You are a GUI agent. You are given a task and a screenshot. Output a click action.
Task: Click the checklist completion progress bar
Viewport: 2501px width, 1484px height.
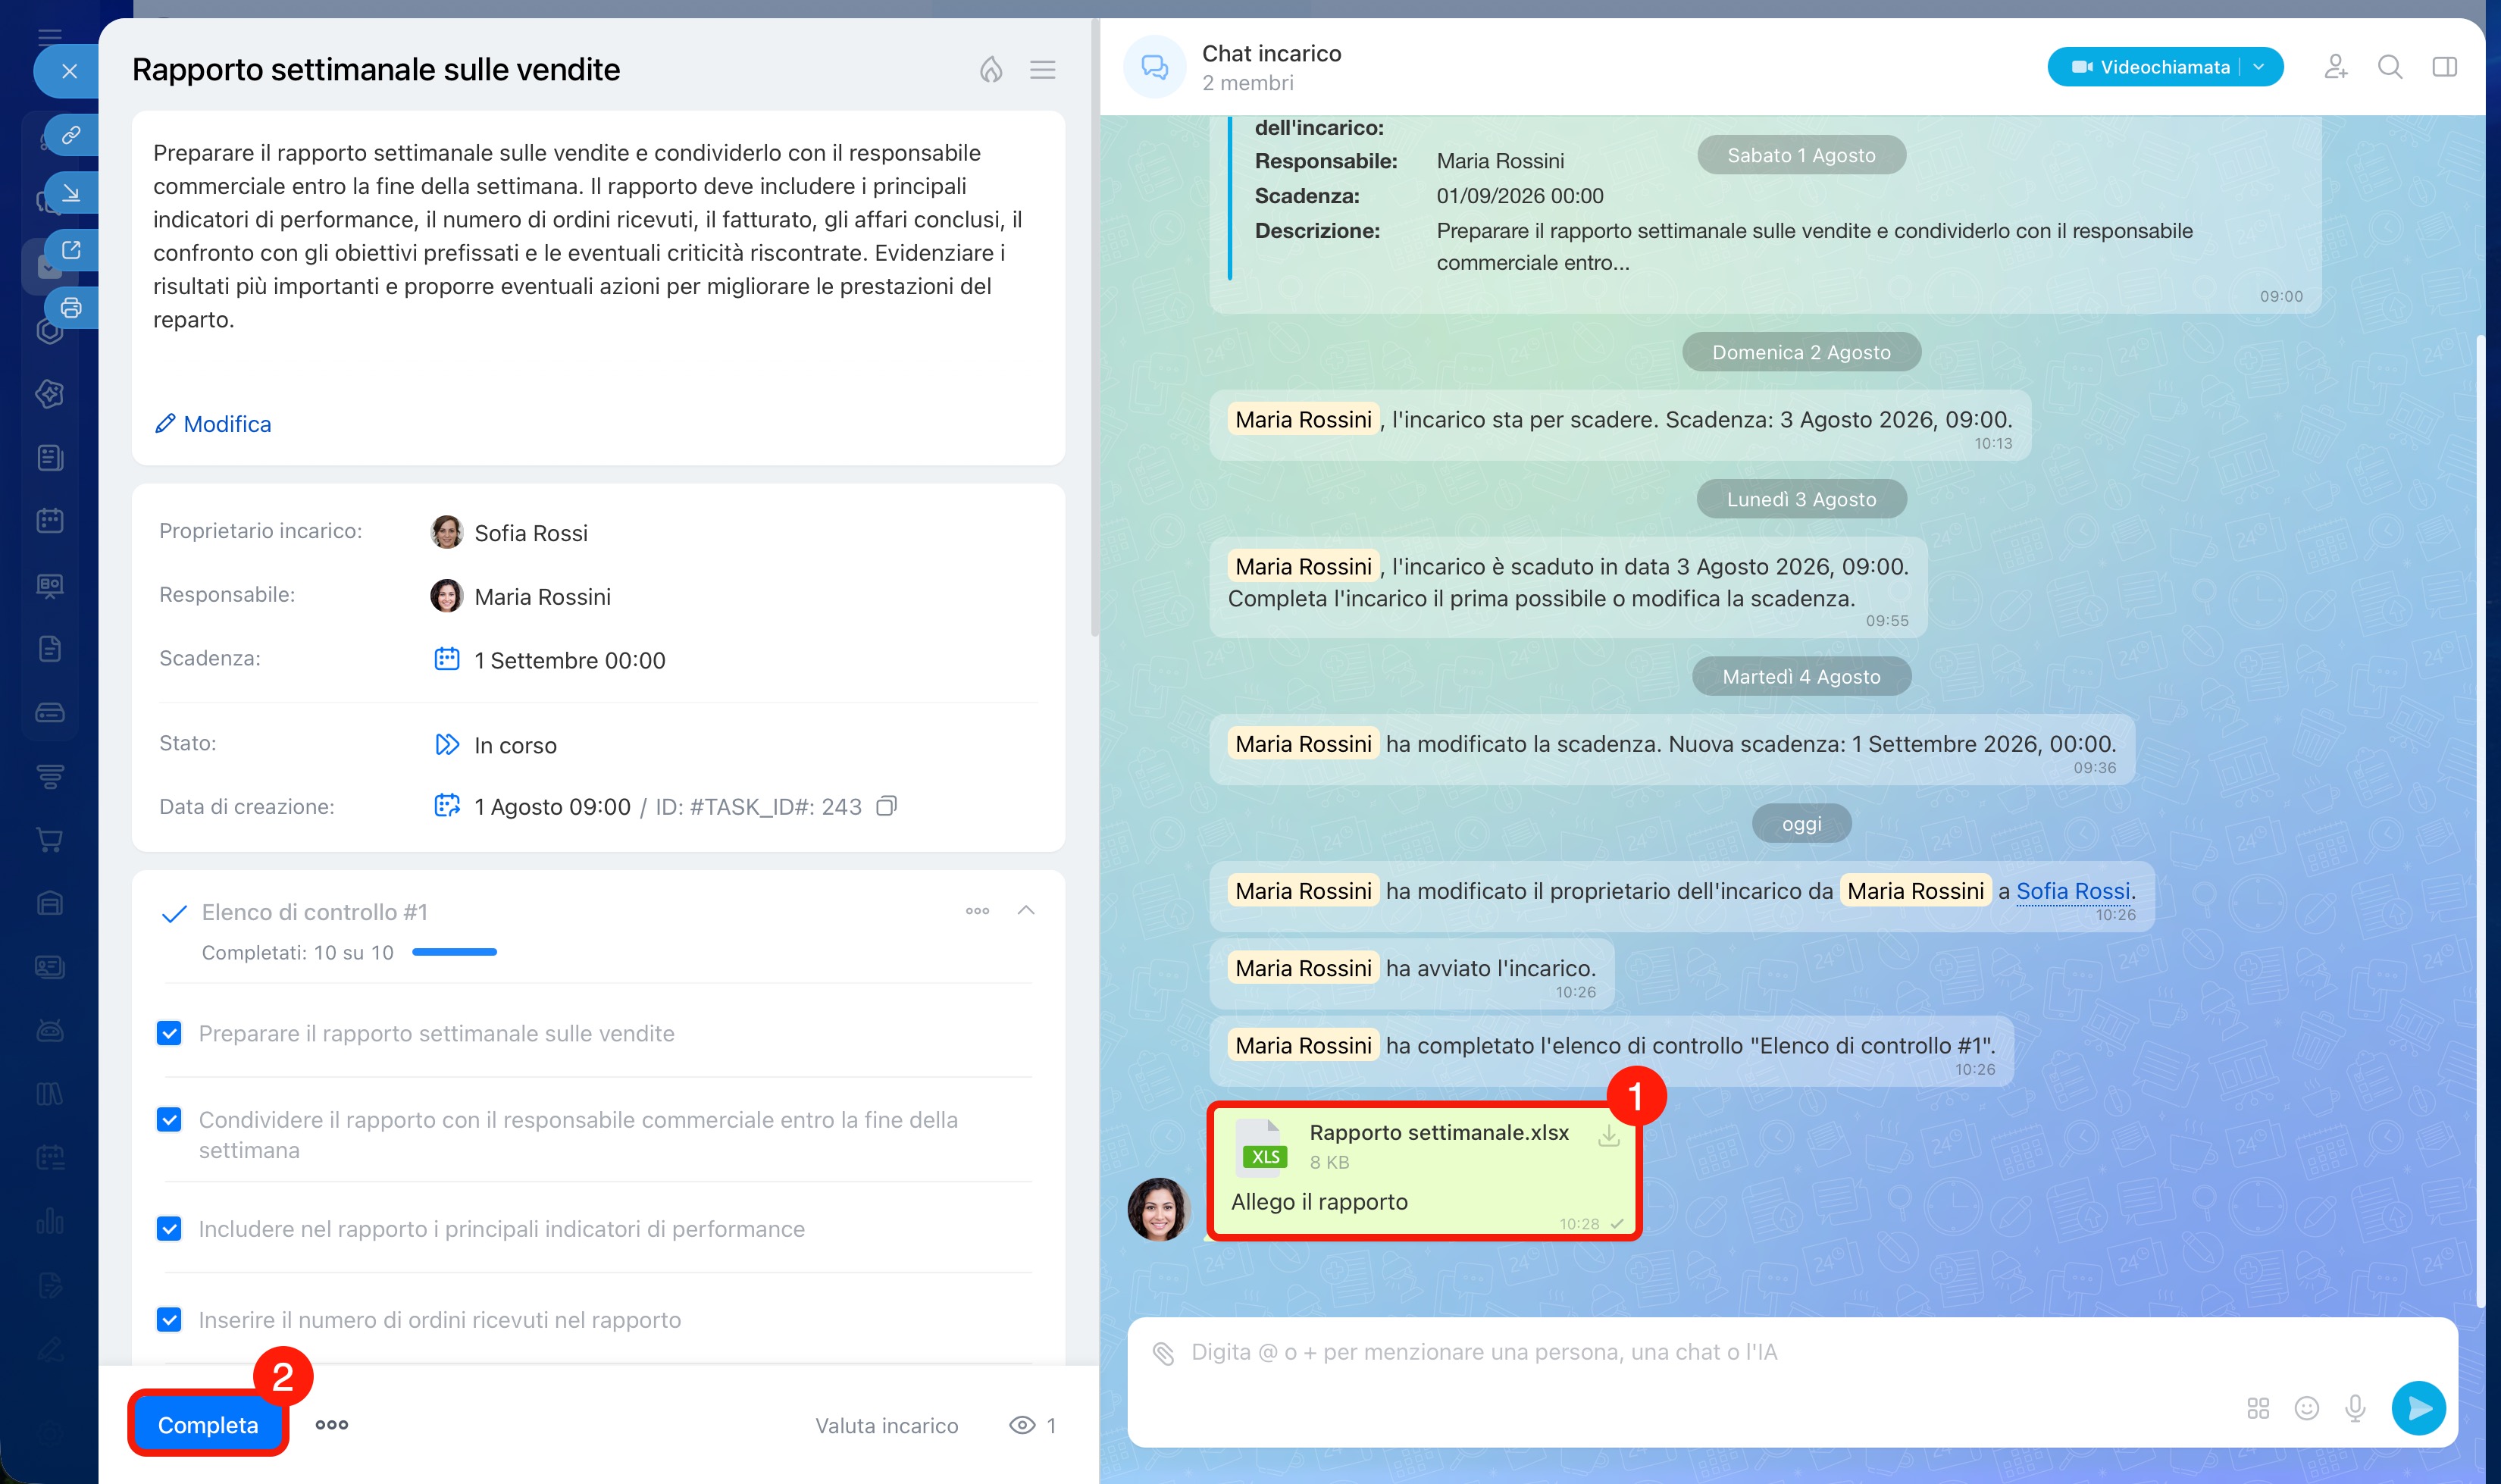coord(454,952)
